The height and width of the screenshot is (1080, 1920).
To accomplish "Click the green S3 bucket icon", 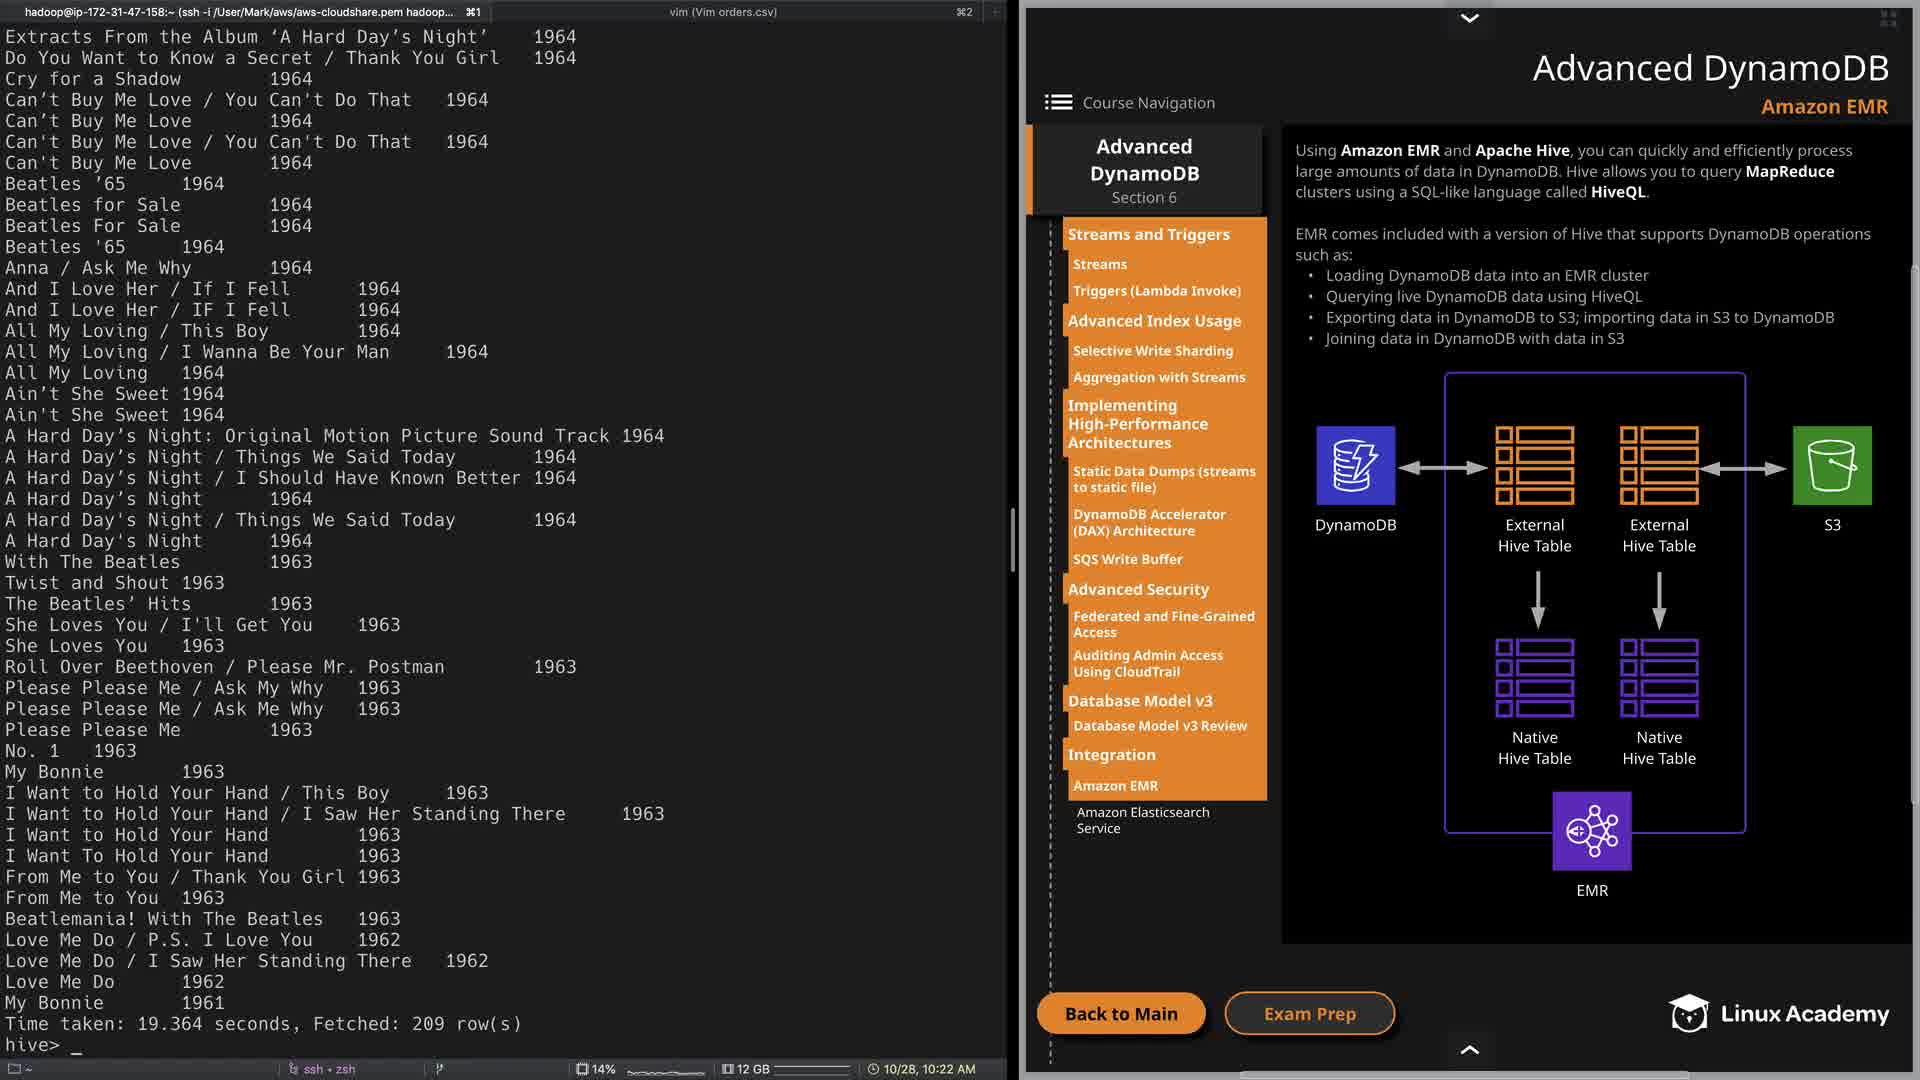I will click(1831, 466).
